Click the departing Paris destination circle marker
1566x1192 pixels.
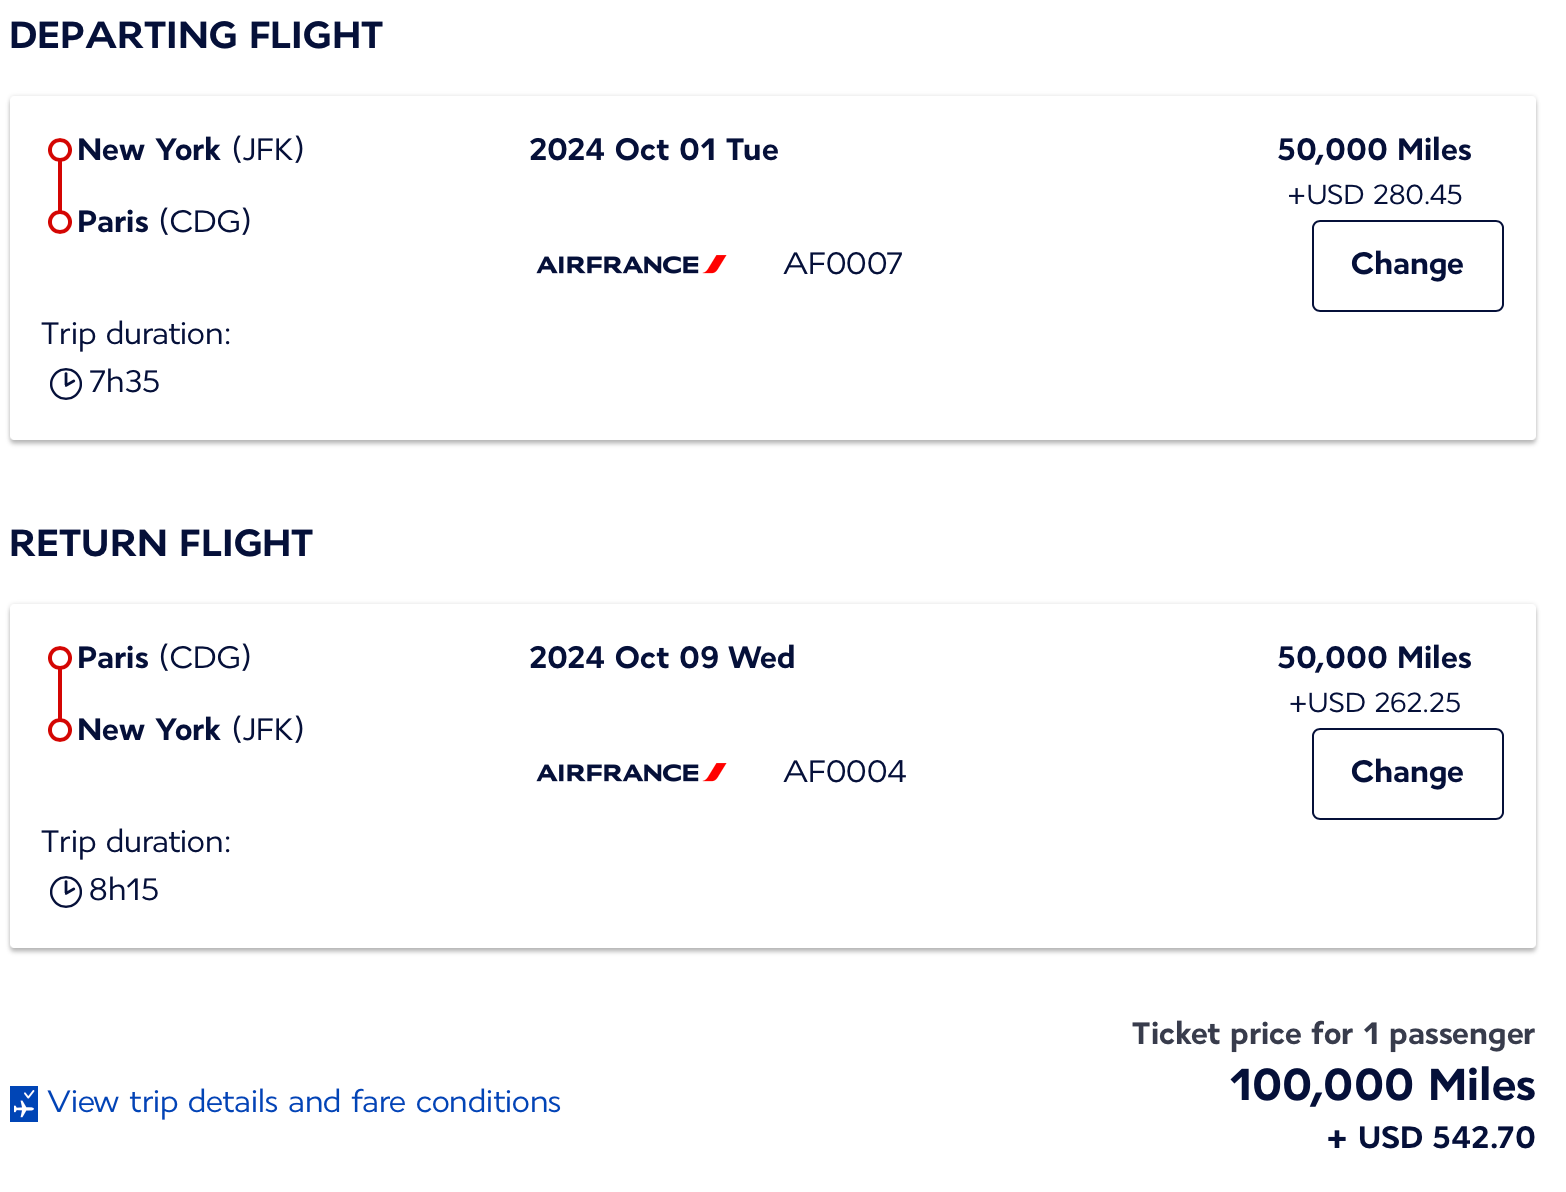tap(60, 222)
